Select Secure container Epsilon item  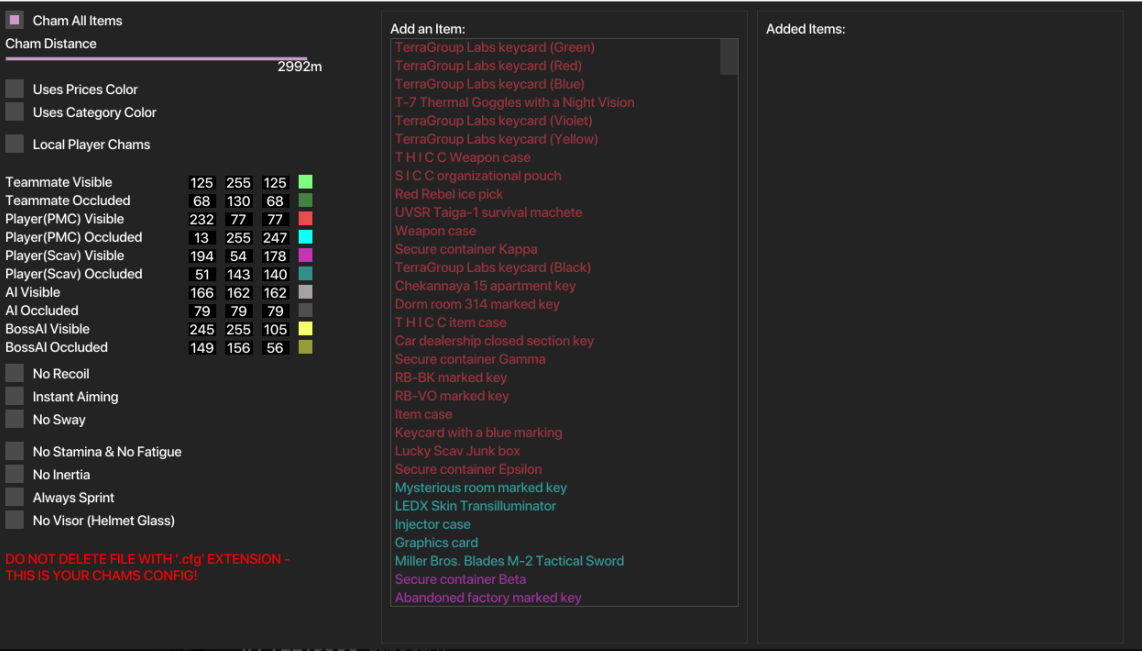[x=468, y=469]
